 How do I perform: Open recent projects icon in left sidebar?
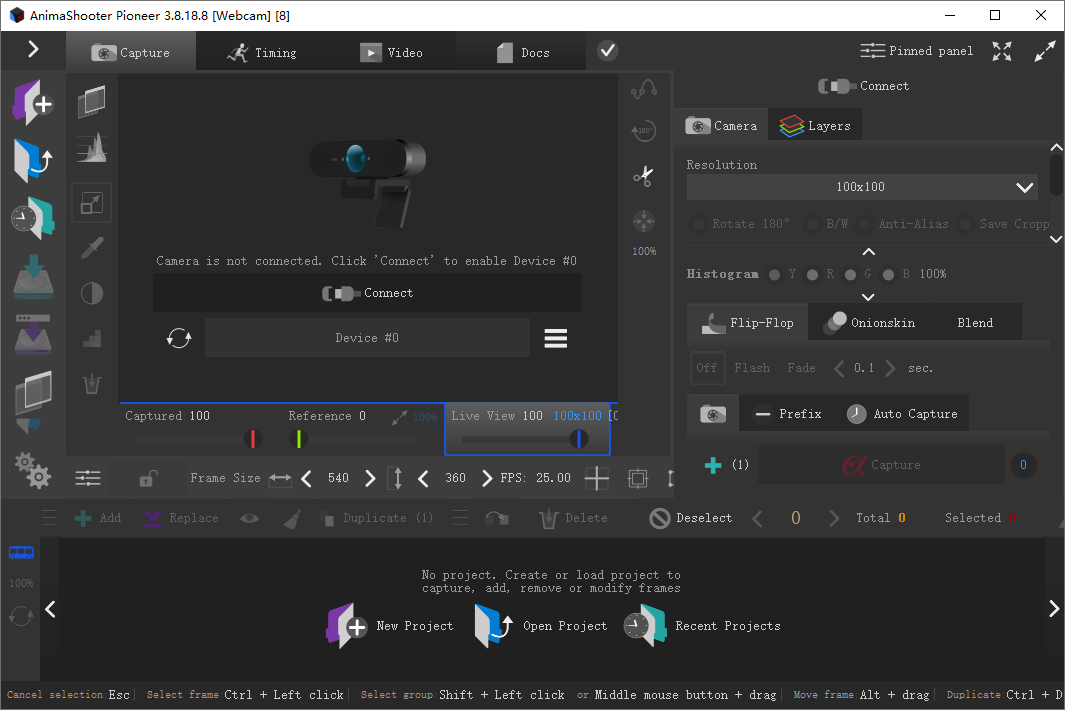point(33,218)
